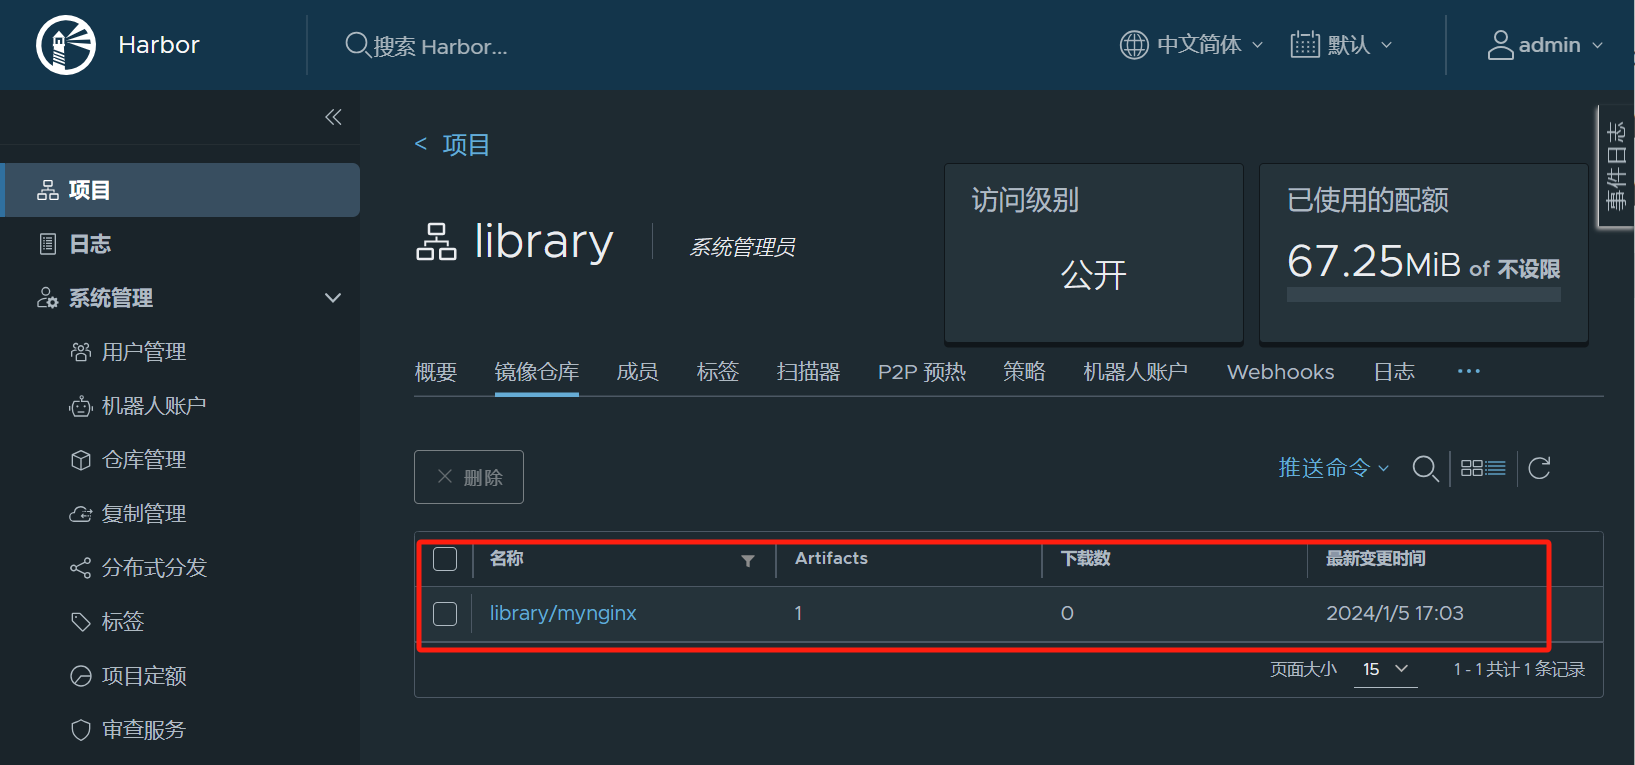Open repository search with magnifier icon
The image size is (1635, 765).
(x=1426, y=468)
